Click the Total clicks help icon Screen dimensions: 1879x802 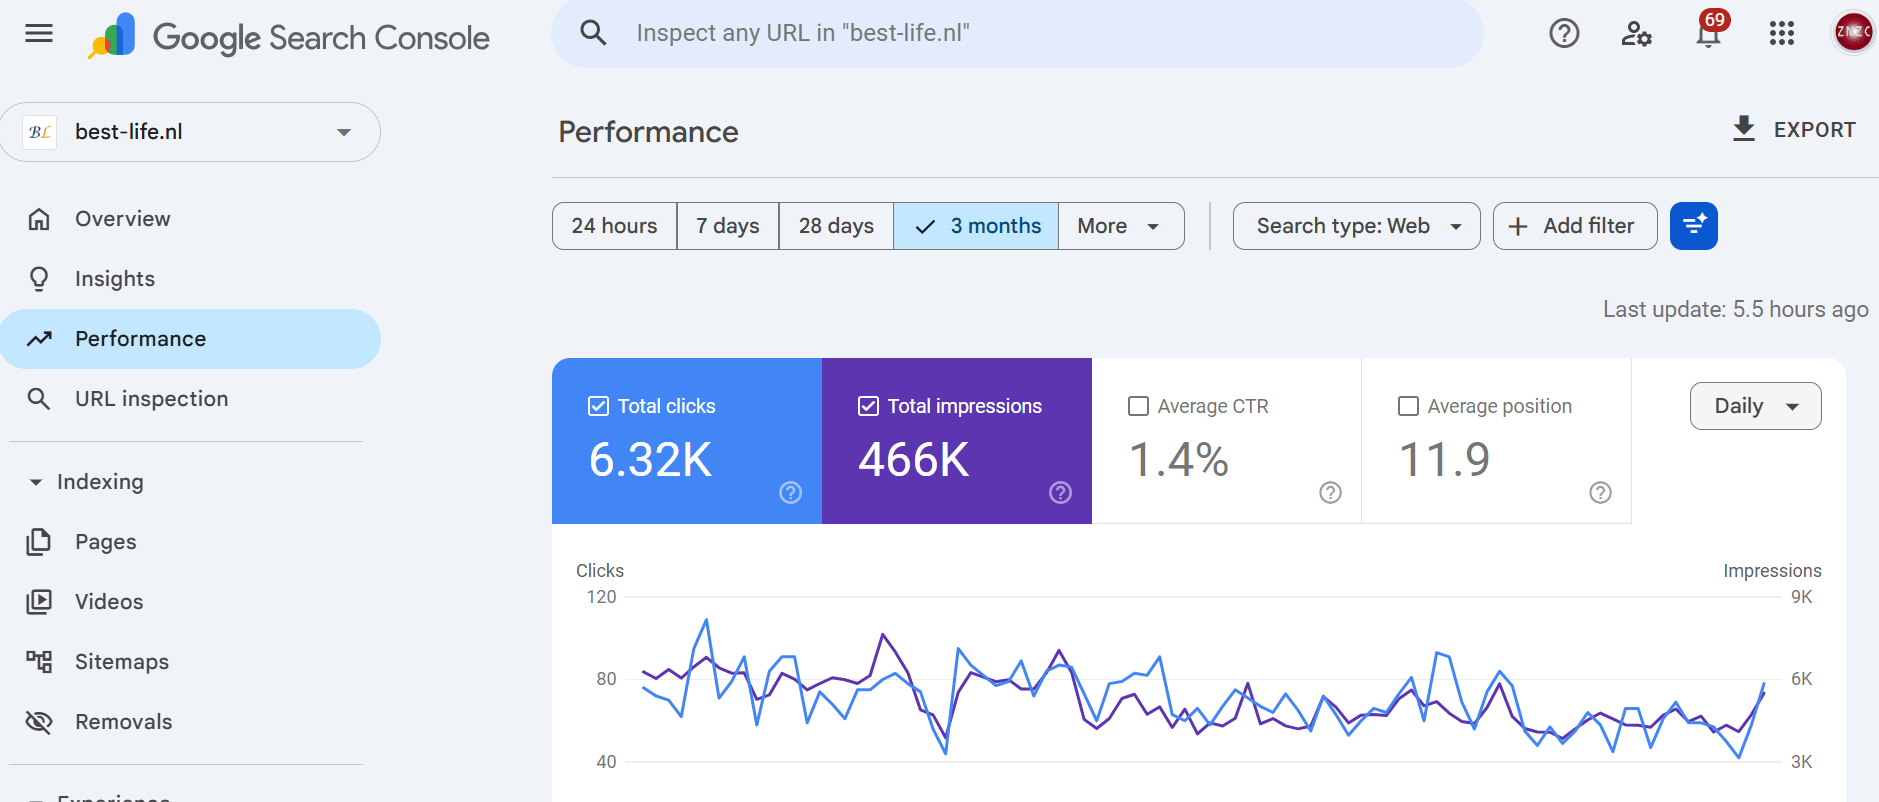(x=790, y=492)
